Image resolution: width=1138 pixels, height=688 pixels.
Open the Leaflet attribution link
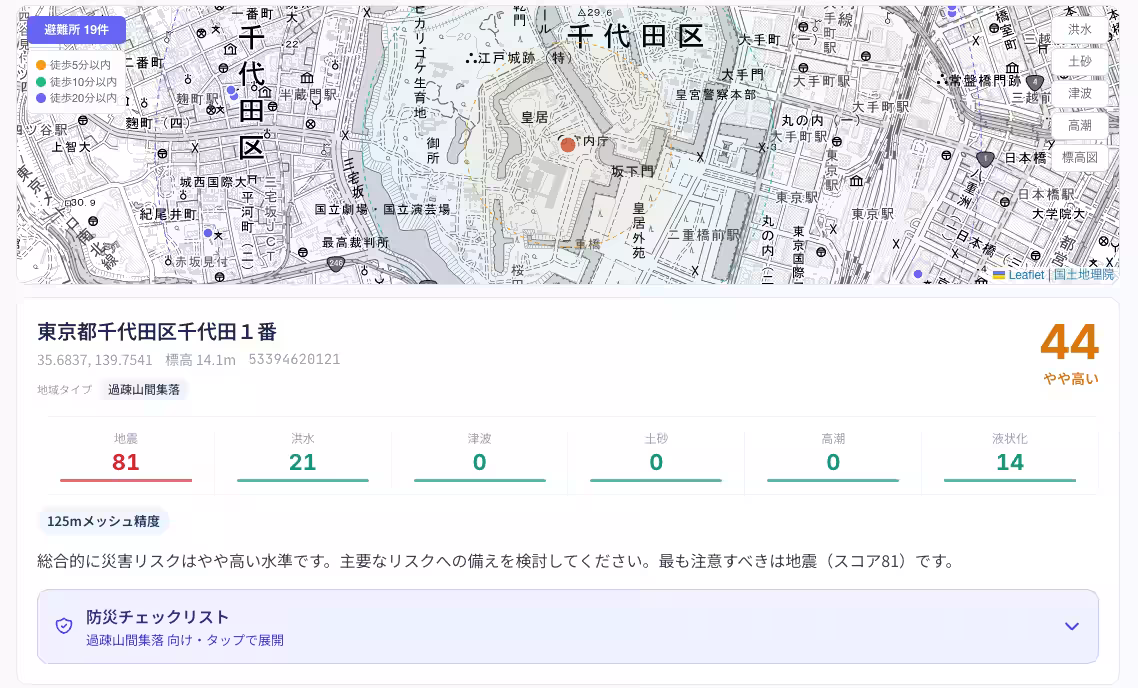coord(1018,275)
